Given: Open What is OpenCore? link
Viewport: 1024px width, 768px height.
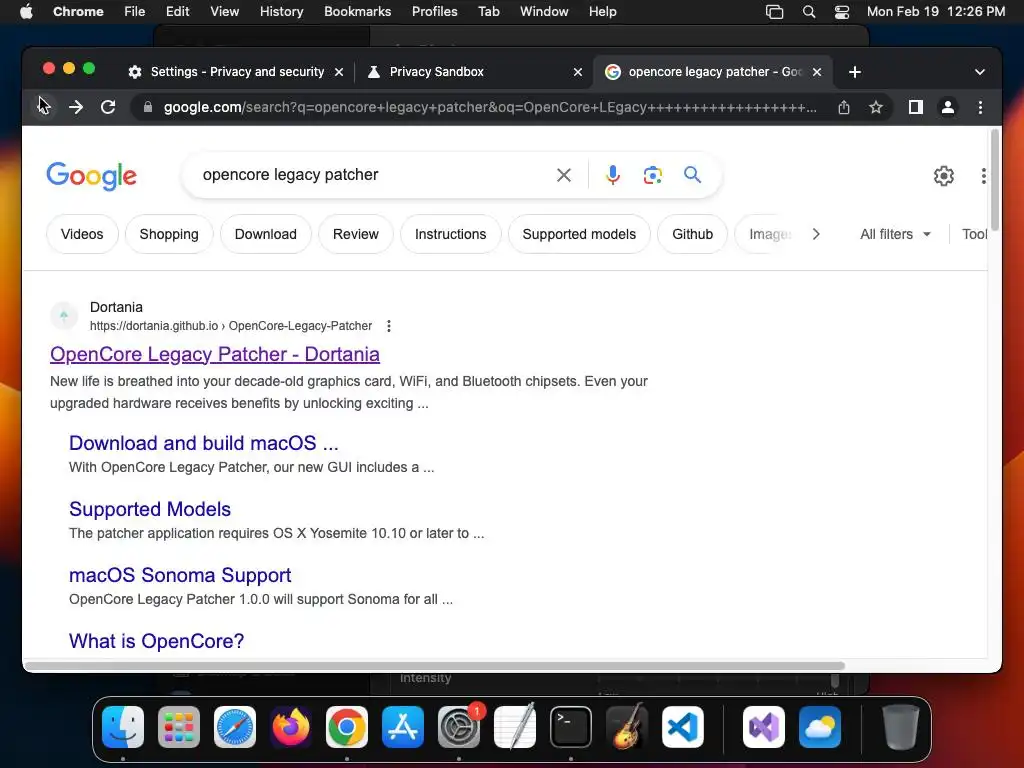Looking at the screenshot, I should (157, 641).
